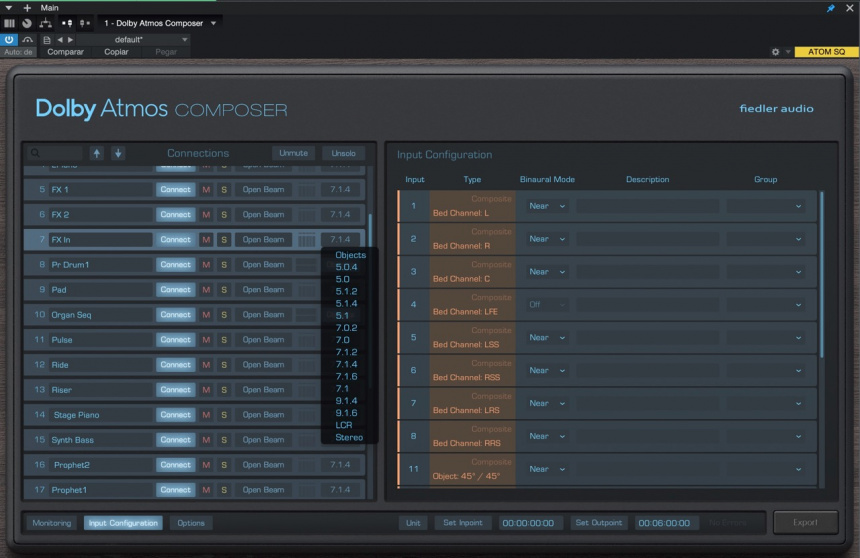The image size is (860, 558).
Task: Solo the Pr Drum1 connection
Action: 224,264
